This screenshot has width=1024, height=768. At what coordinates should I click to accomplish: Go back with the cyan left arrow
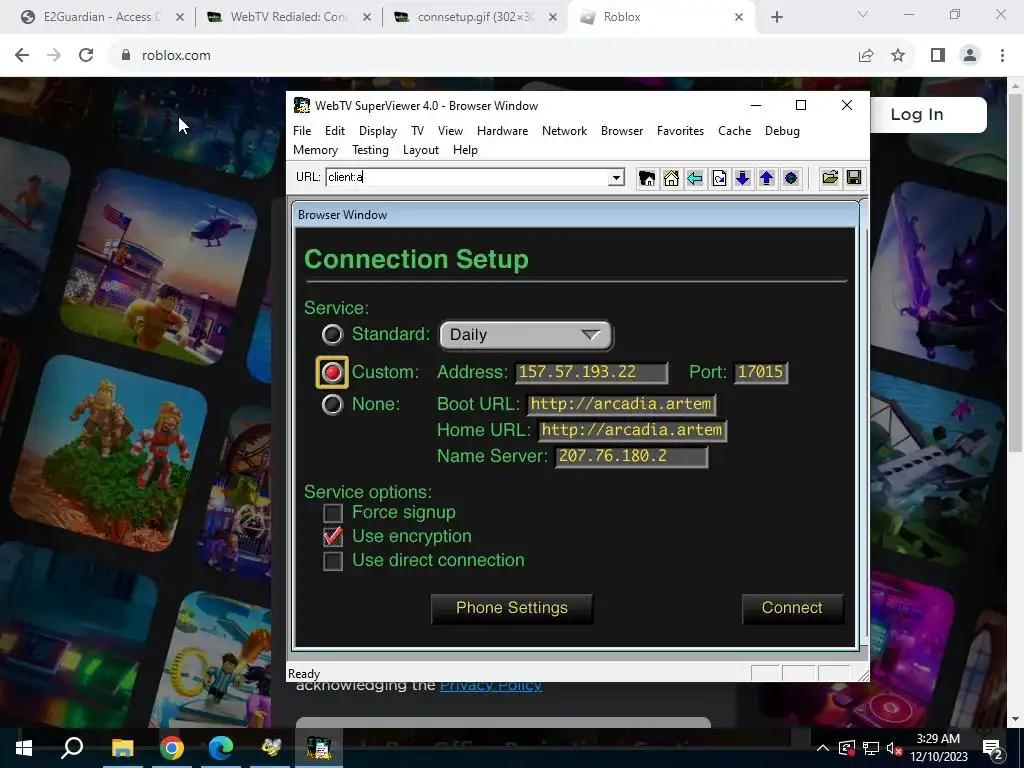[x=695, y=178]
